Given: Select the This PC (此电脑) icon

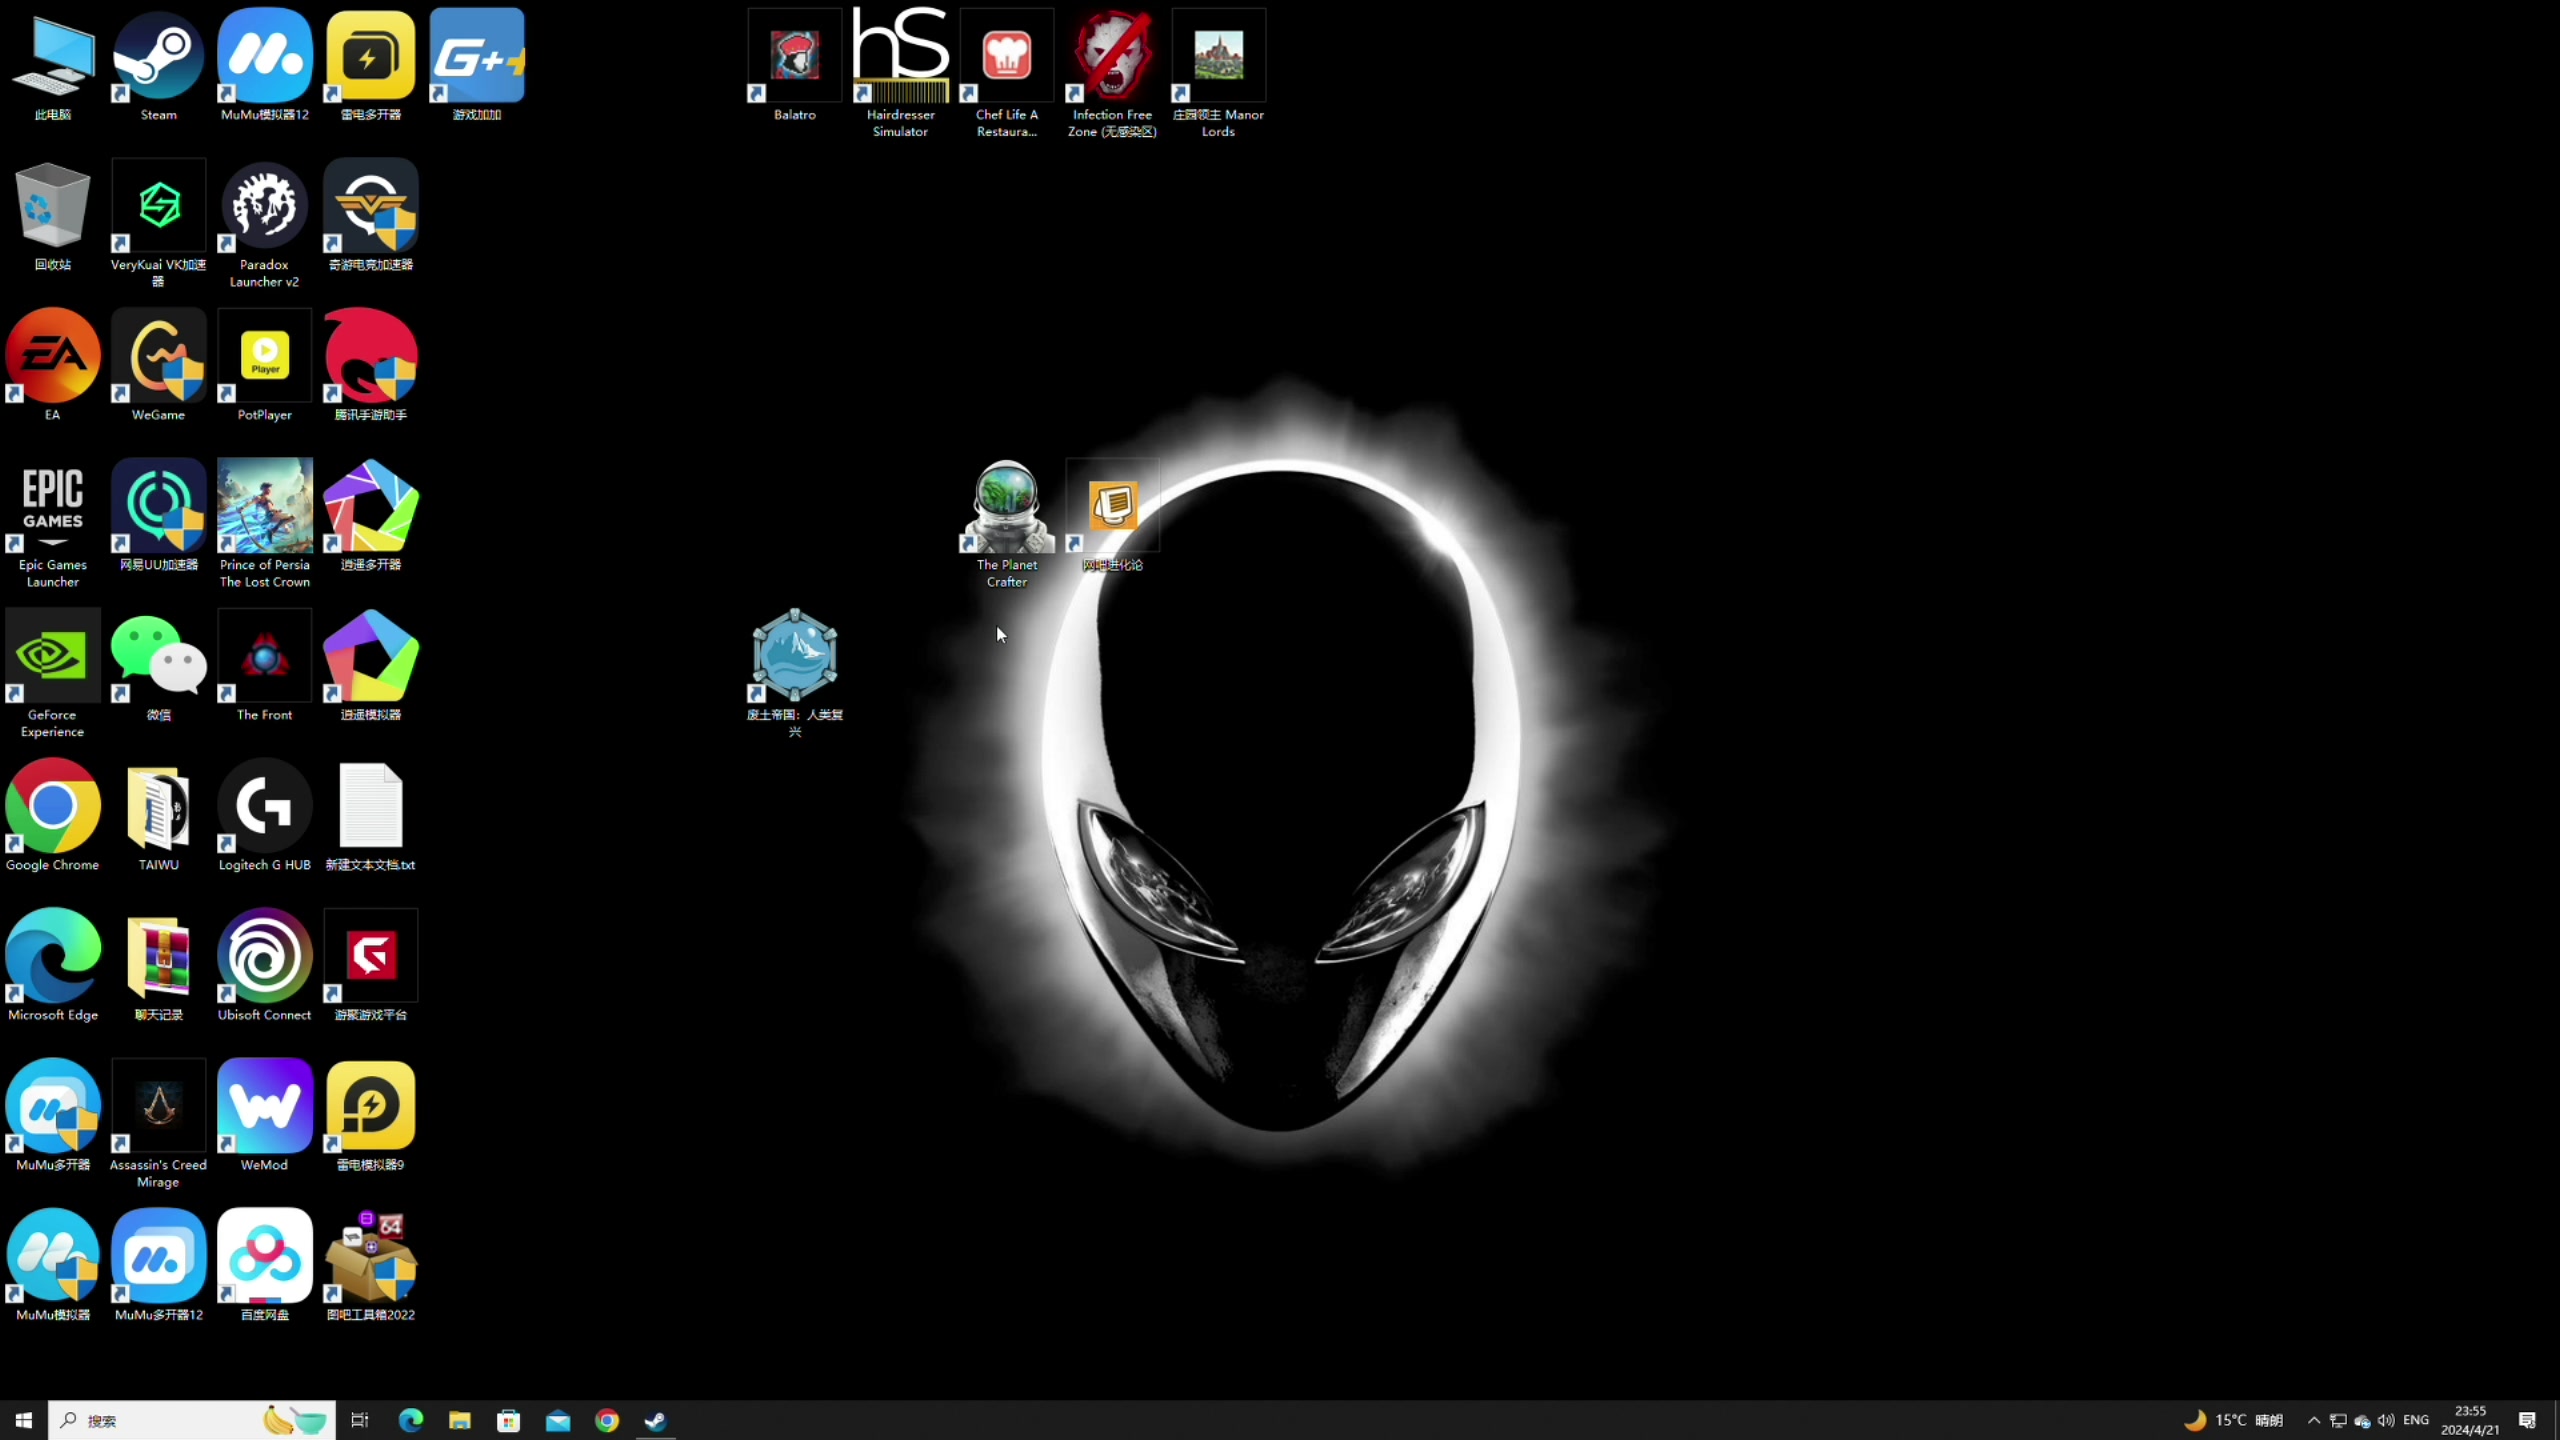Looking at the screenshot, I should click(52, 65).
